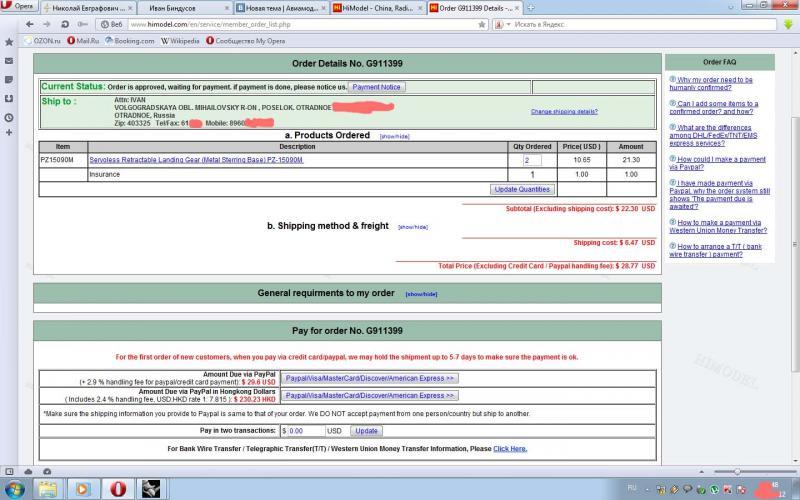Launch Opera from the Windows taskbar
The height and width of the screenshot is (500, 800).
click(118, 489)
